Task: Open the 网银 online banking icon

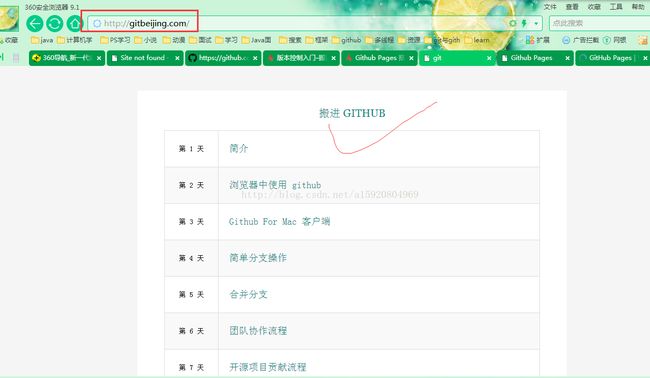Action: pyautogui.click(x=615, y=40)
